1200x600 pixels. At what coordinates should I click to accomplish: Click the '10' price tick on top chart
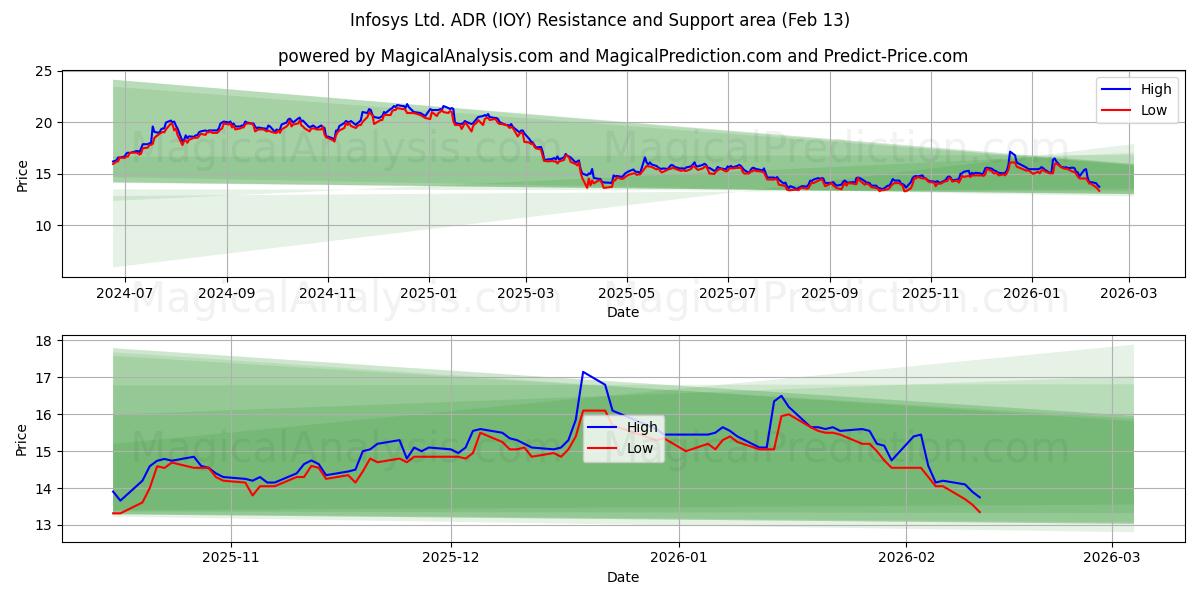[x=43, y=226]
